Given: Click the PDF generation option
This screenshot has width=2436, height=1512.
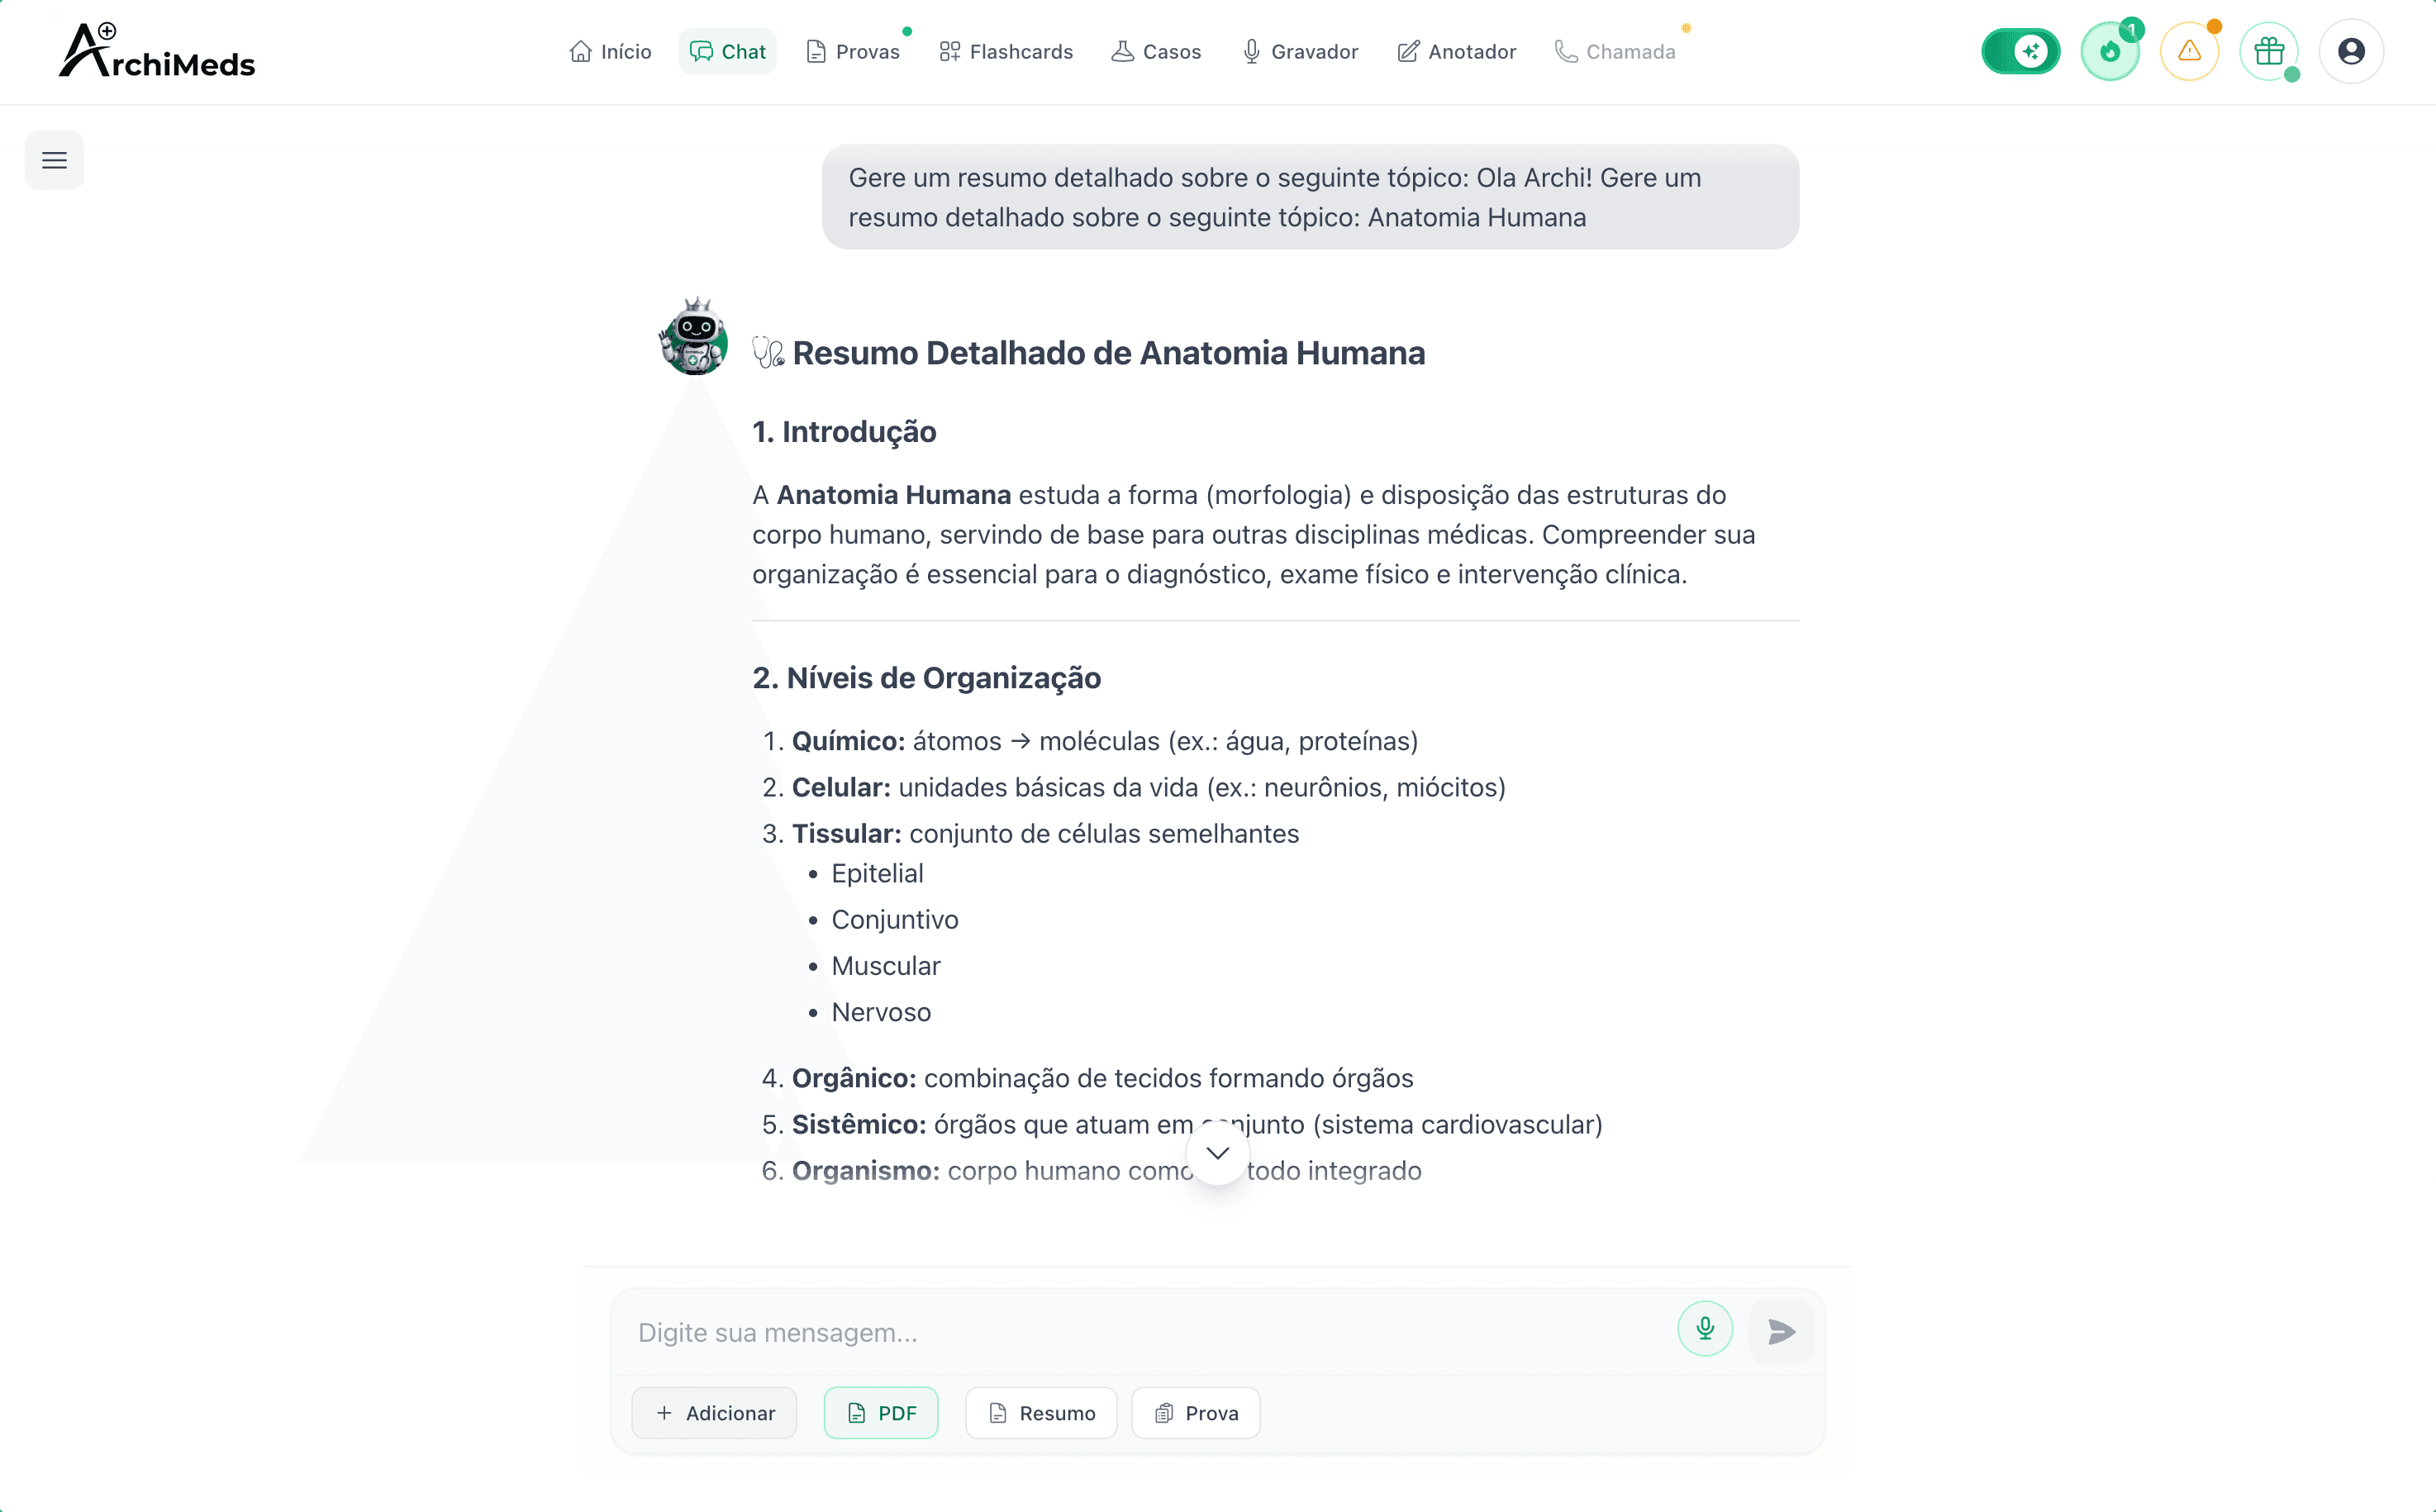Looking at the screenshot, I should pos(881,1413).
